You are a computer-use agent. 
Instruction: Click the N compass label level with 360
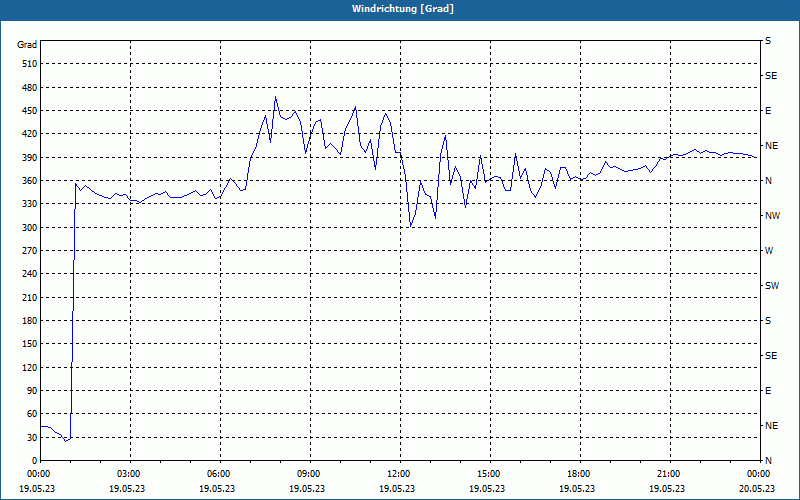coord(768,181)
